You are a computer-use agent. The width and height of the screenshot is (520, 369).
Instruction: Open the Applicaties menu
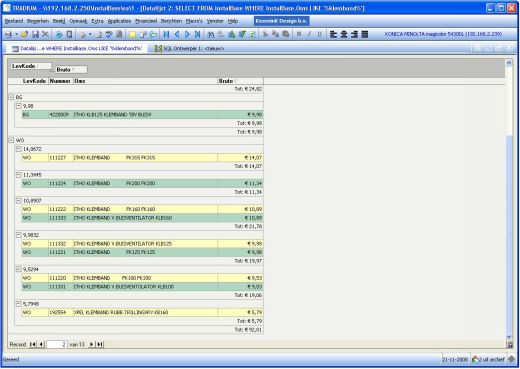pos(119,21)
